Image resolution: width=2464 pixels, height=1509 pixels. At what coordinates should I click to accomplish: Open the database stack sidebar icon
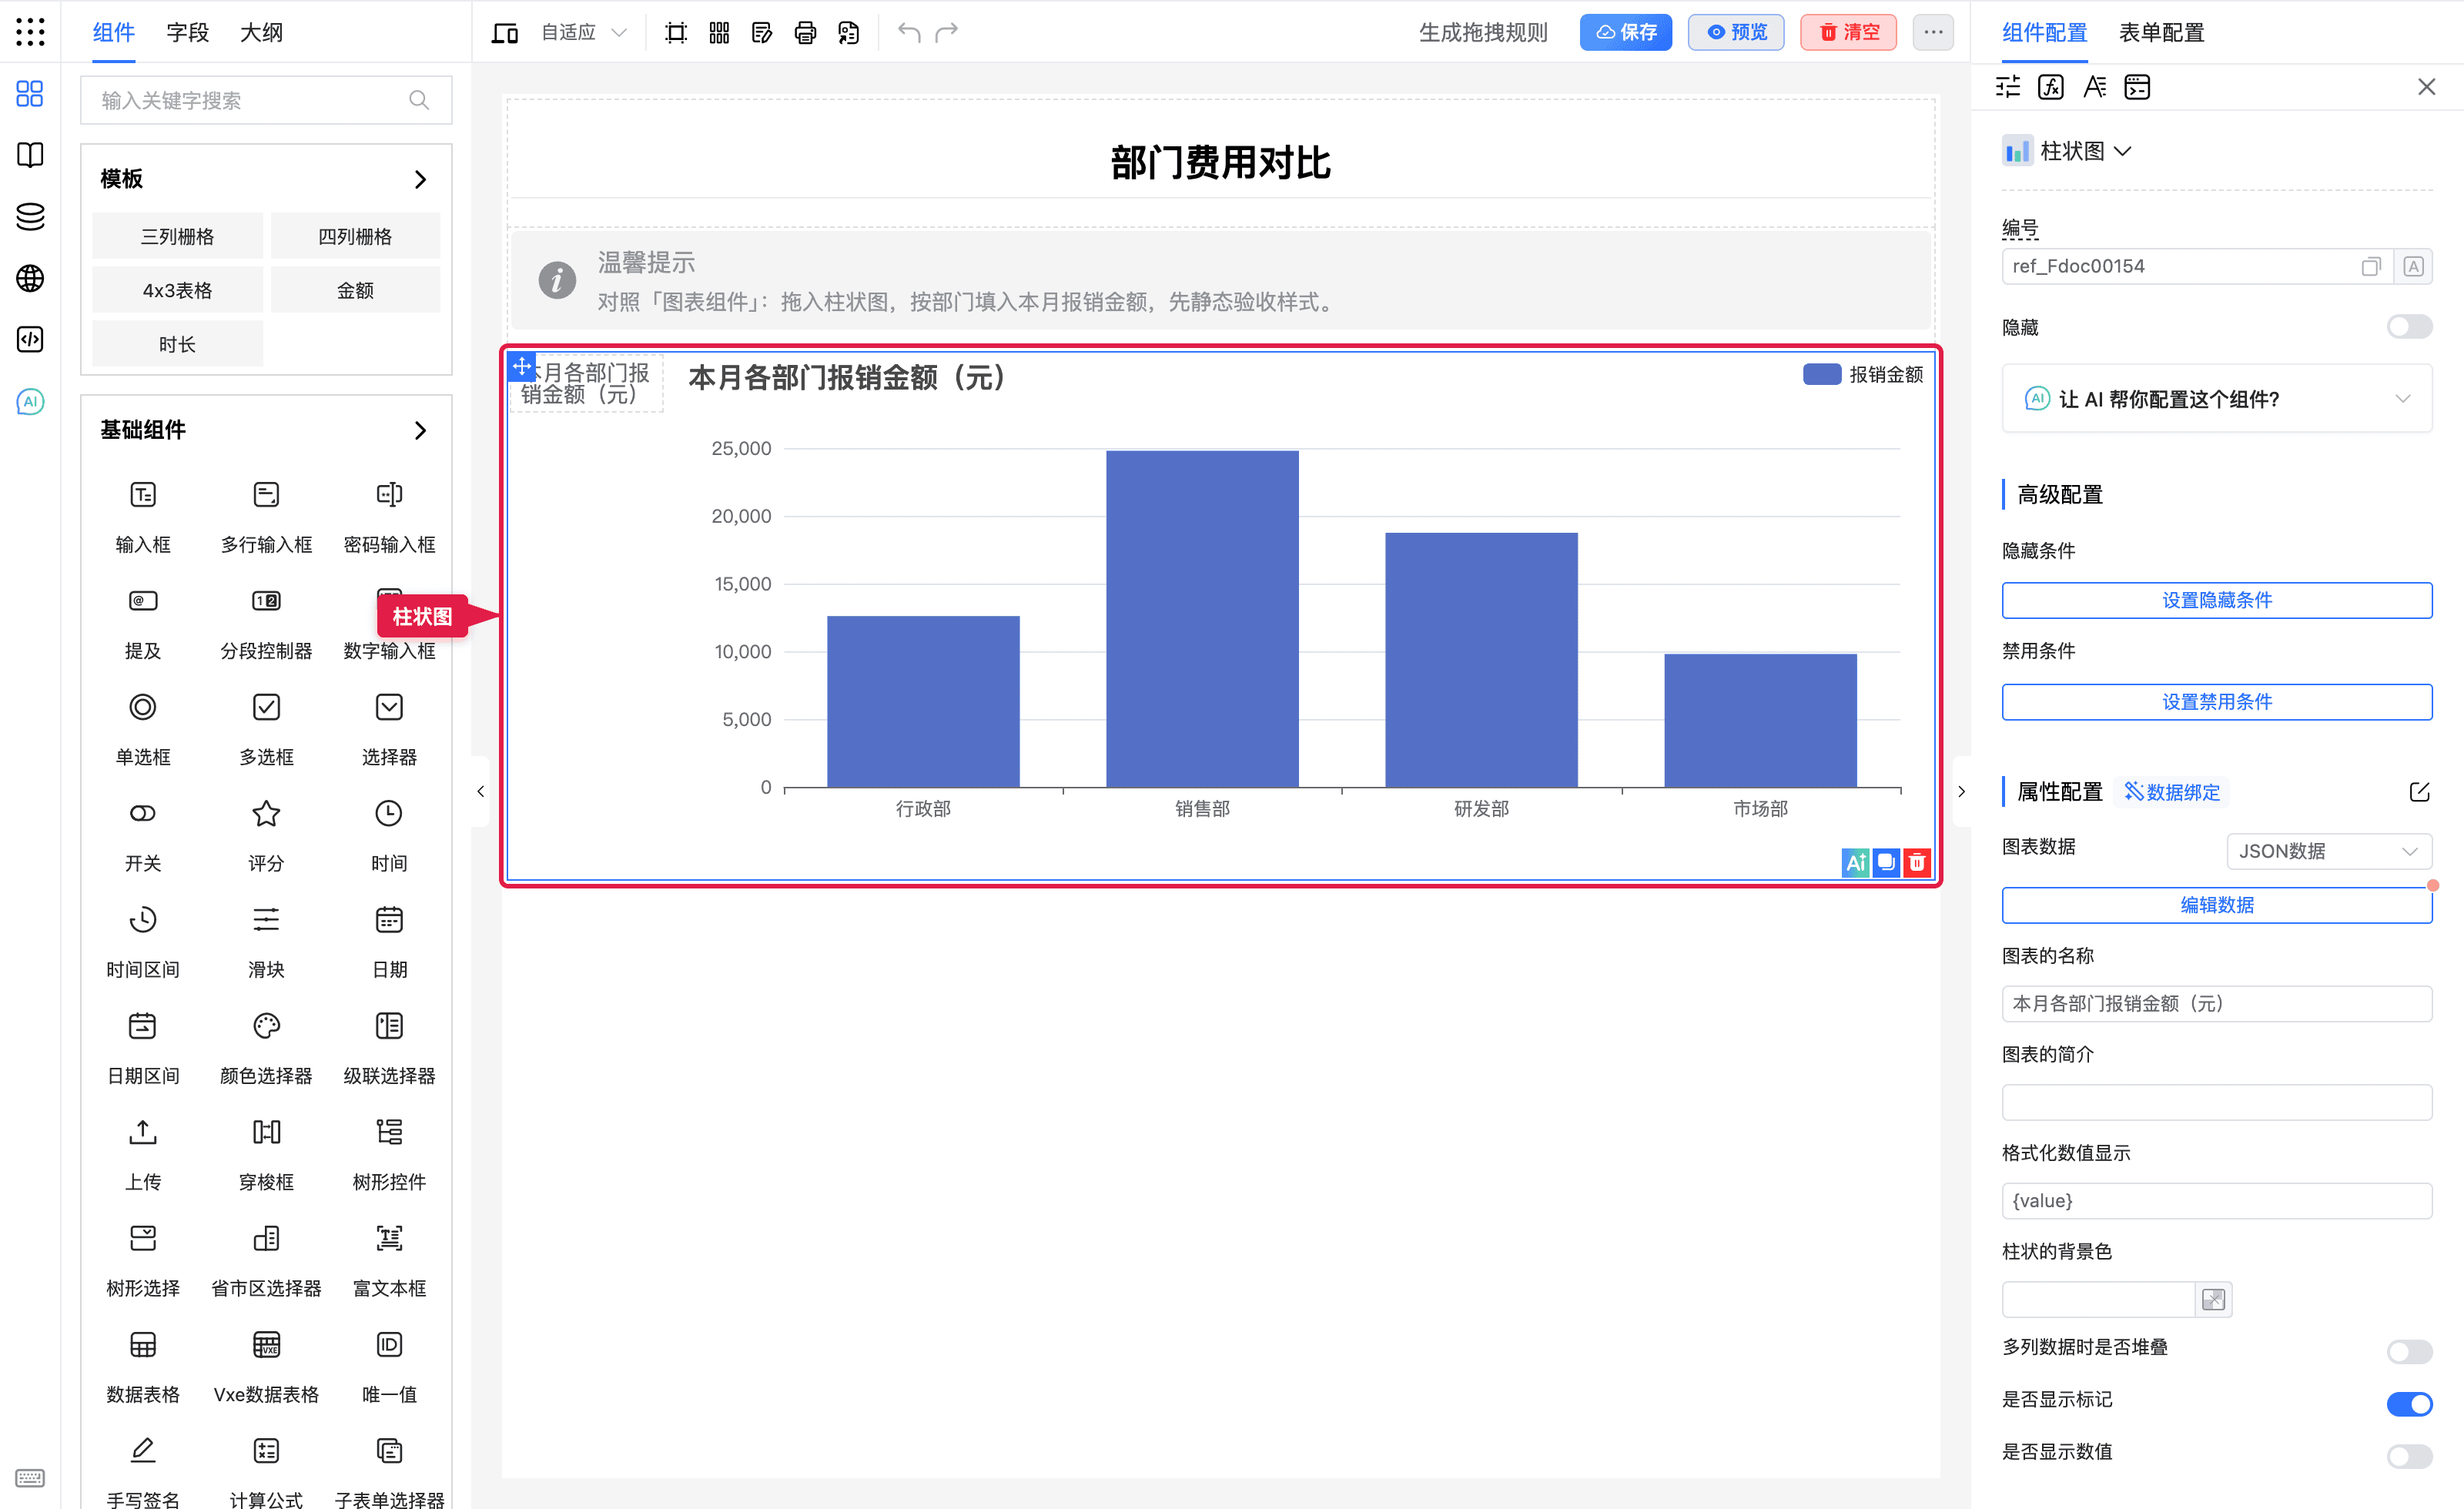30,217
